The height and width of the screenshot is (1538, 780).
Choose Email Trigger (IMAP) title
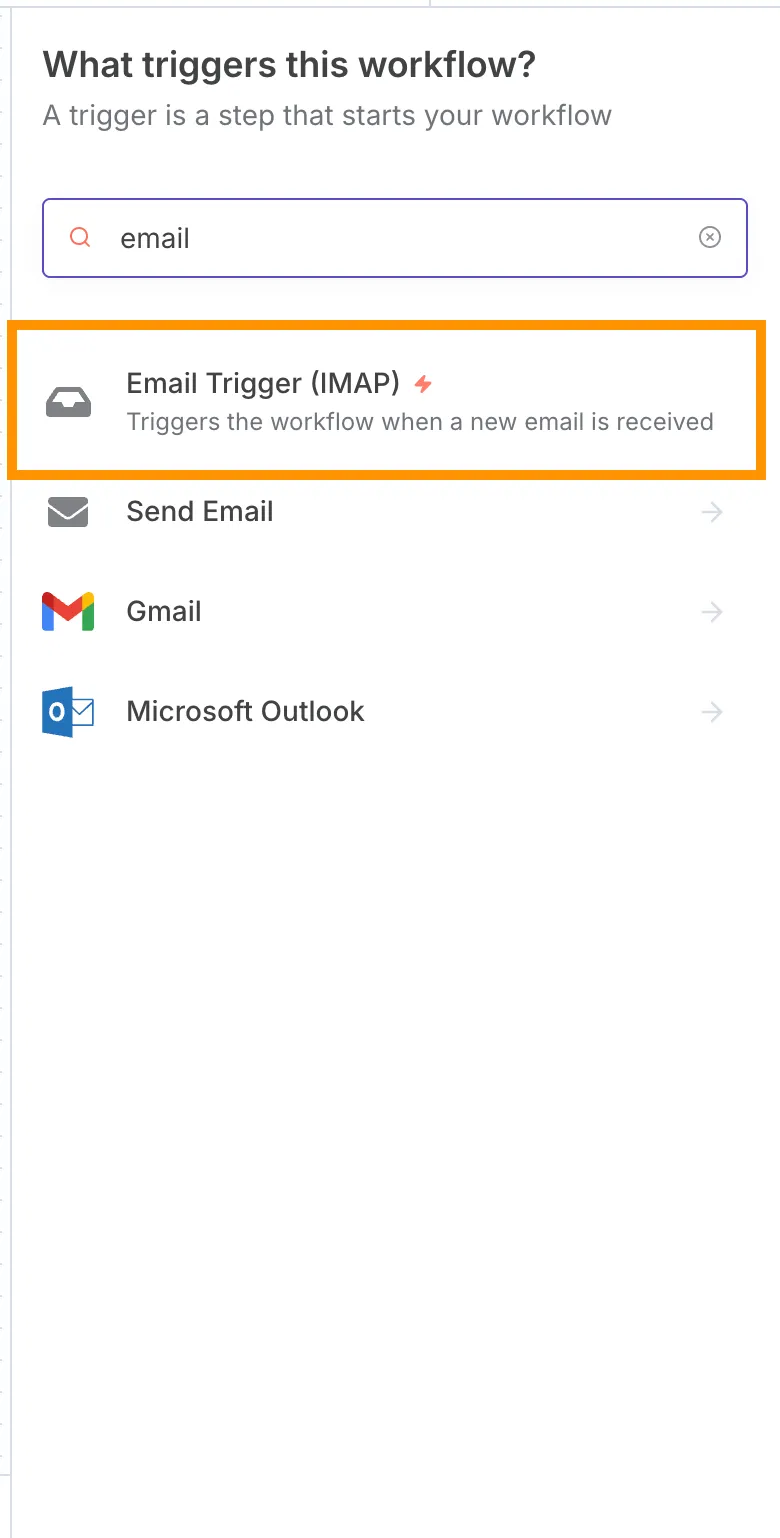click(x=263, y=383)
